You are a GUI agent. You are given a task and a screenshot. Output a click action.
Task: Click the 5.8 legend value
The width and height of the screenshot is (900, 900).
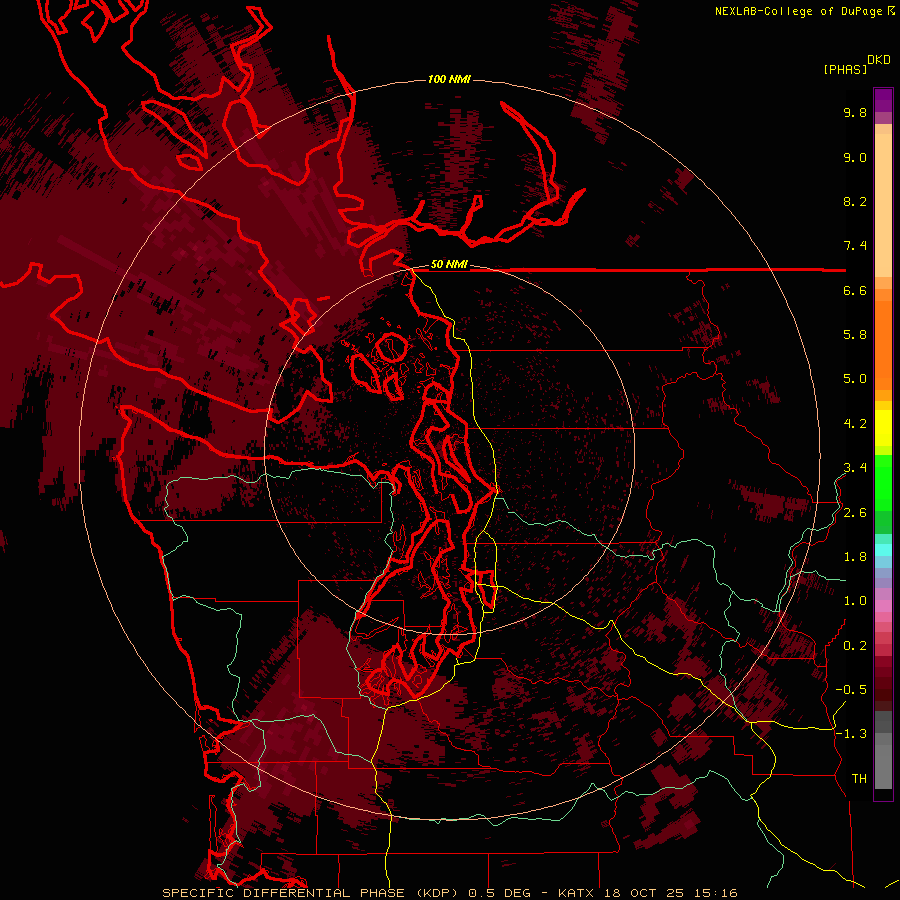point(855,335)
